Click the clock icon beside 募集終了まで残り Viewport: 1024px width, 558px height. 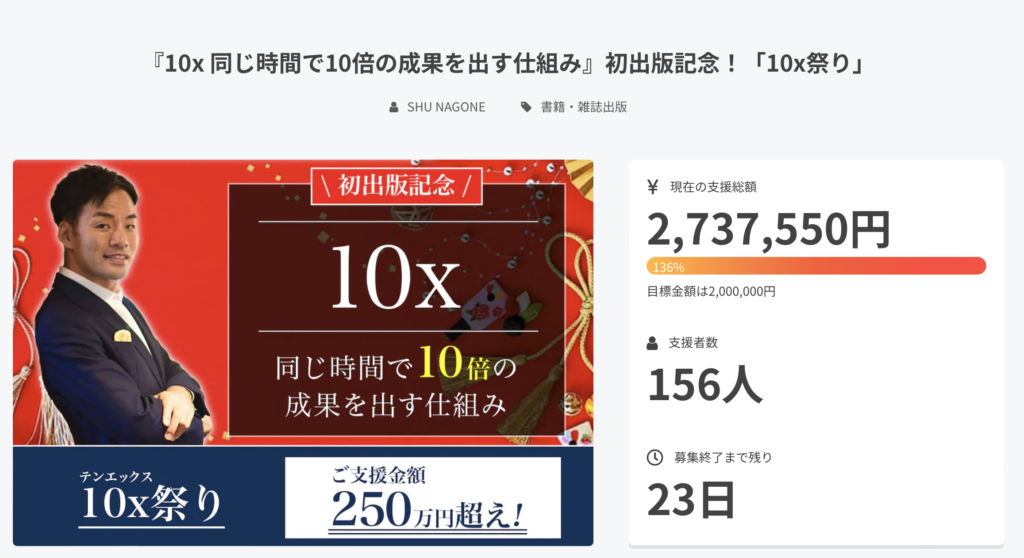point(654,457)
